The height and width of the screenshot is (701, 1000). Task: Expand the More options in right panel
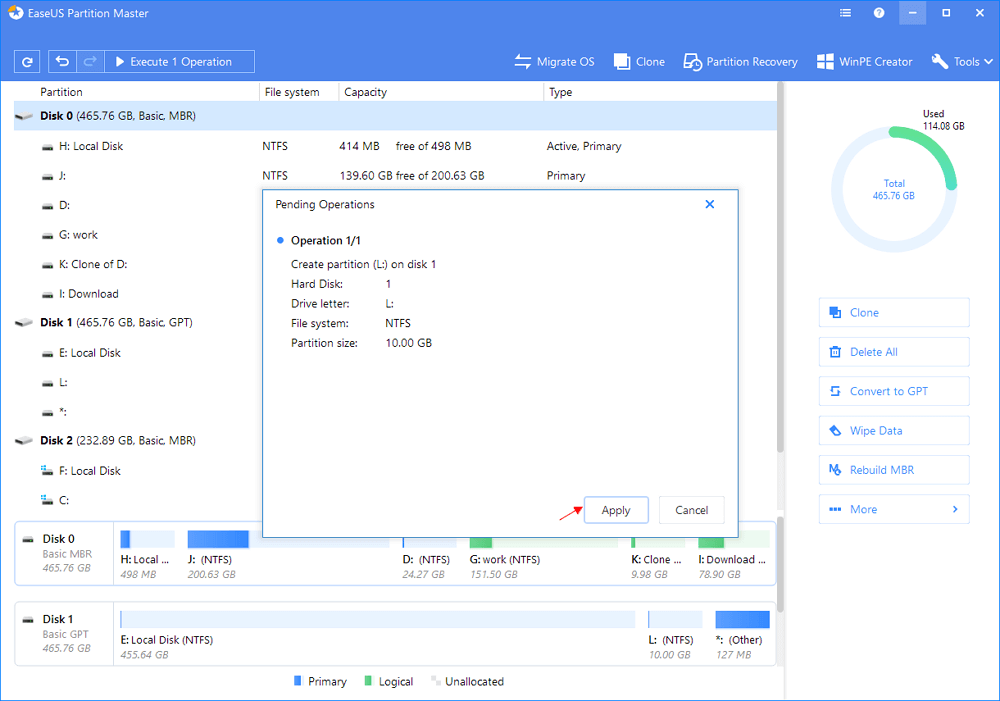[893, 509]
